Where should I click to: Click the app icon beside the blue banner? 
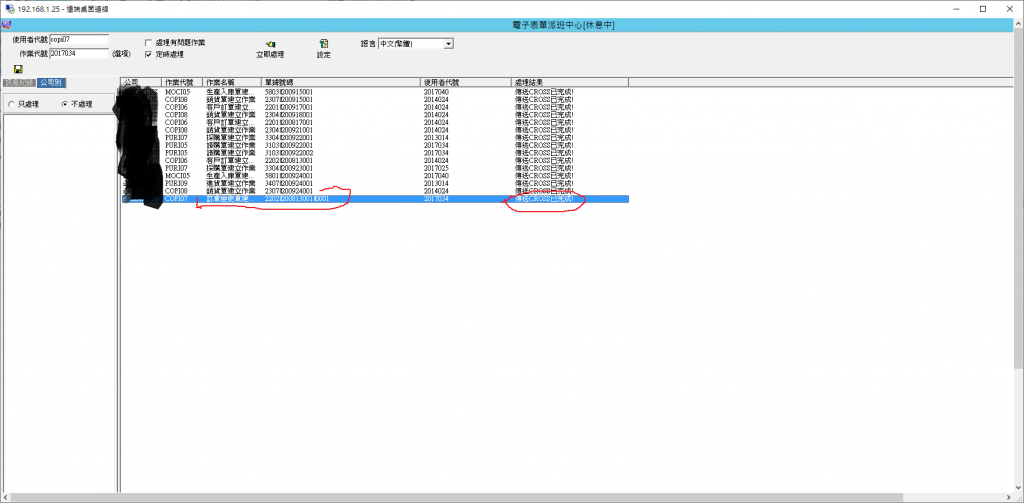pos(6,25)
